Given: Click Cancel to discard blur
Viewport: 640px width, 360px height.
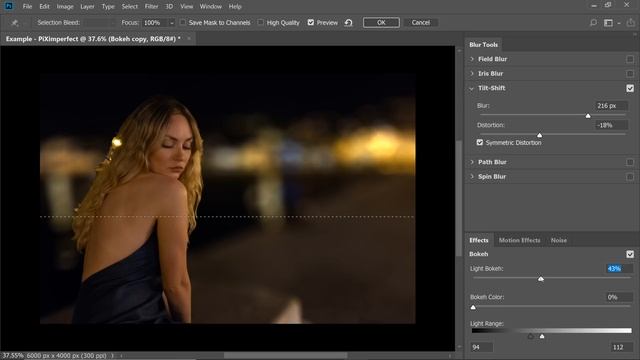Looking at the screenshot, I should point(420,22).
